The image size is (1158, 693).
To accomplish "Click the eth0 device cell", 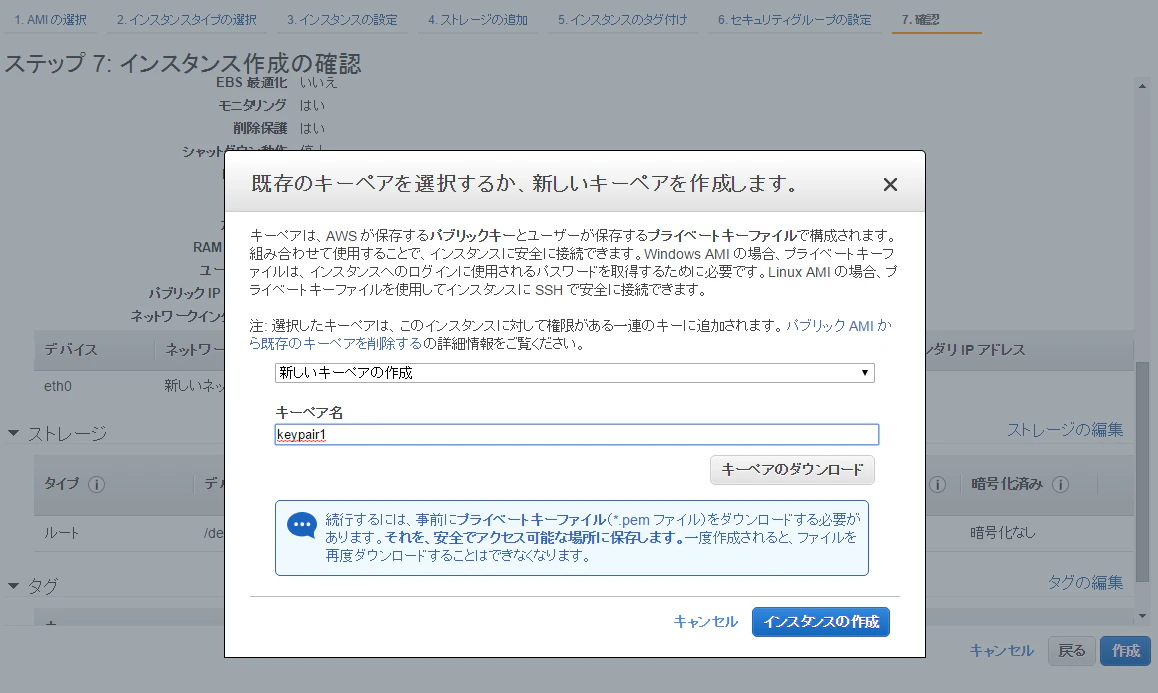I will coord(58,386).
